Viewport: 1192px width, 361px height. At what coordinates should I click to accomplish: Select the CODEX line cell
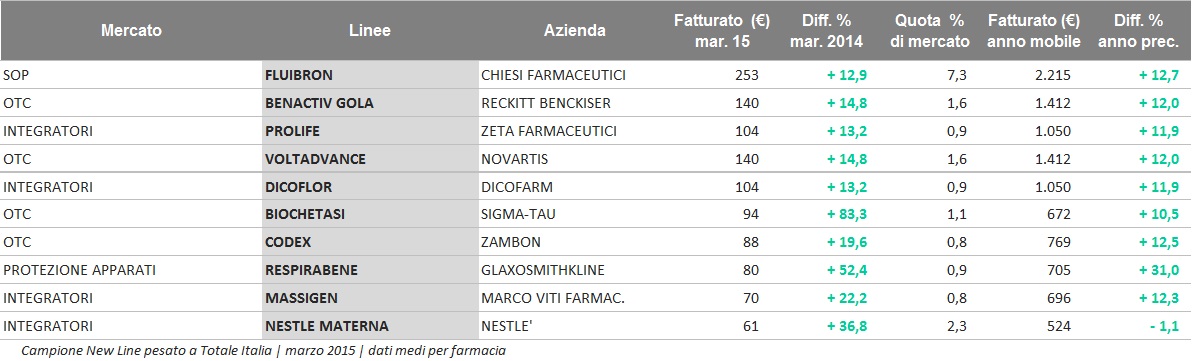[x=369, y=242]
